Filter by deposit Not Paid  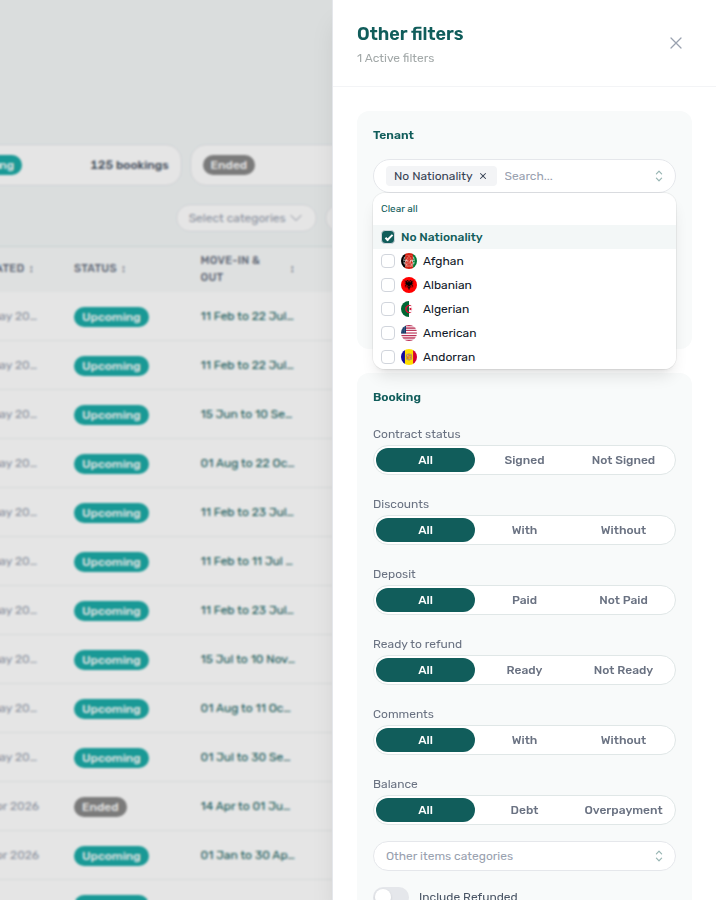pos(623,600)
